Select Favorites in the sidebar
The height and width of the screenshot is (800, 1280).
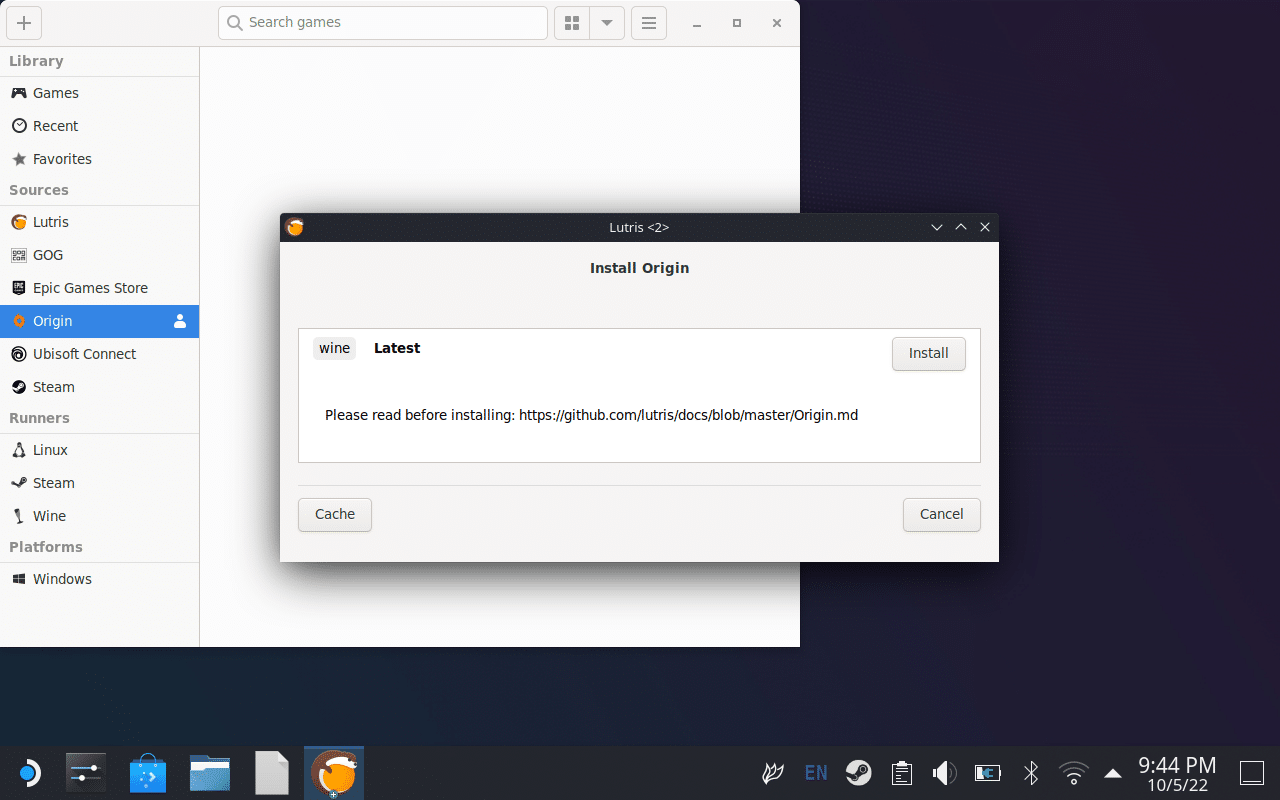(x=99, y=159)
